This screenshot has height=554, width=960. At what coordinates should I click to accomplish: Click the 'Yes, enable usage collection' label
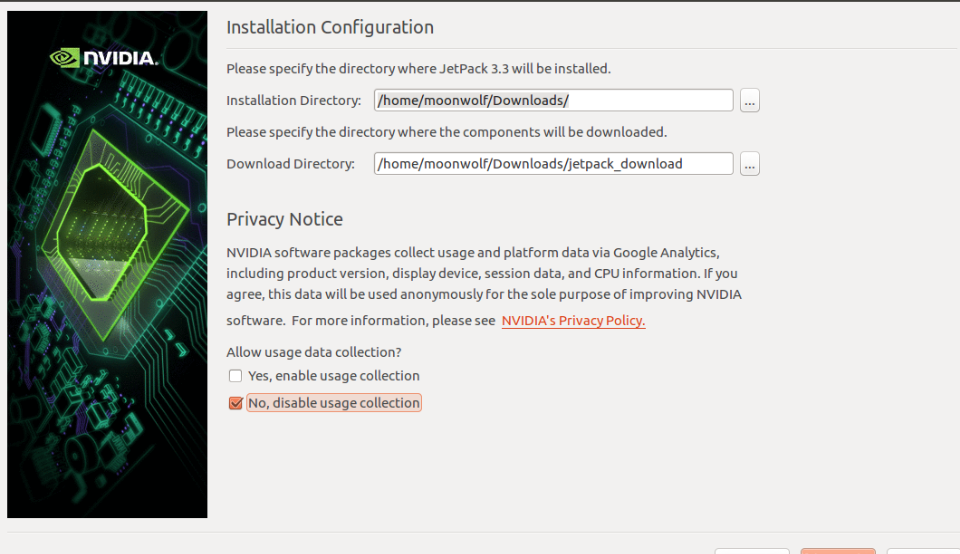pyautogui.click(x=334, y=376)
